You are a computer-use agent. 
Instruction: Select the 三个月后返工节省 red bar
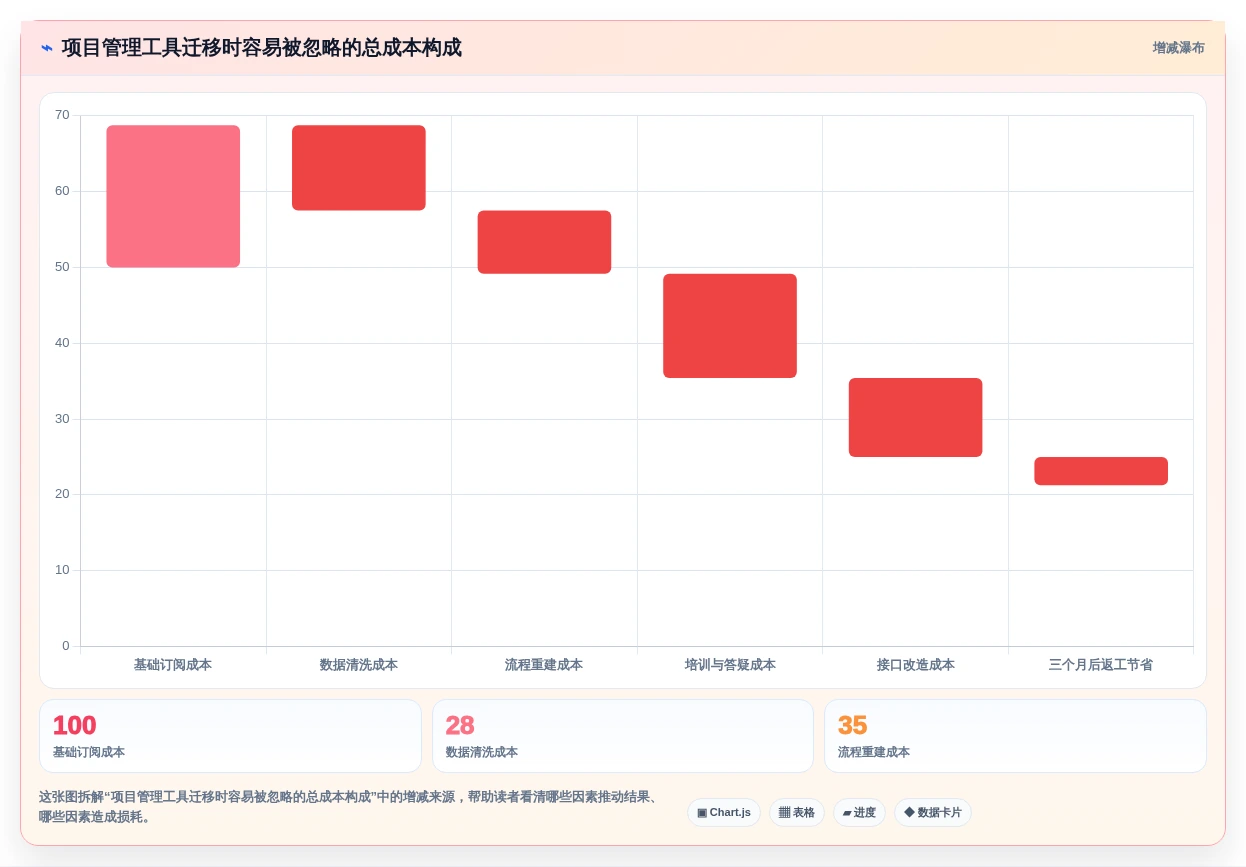tap(1101, 471)
